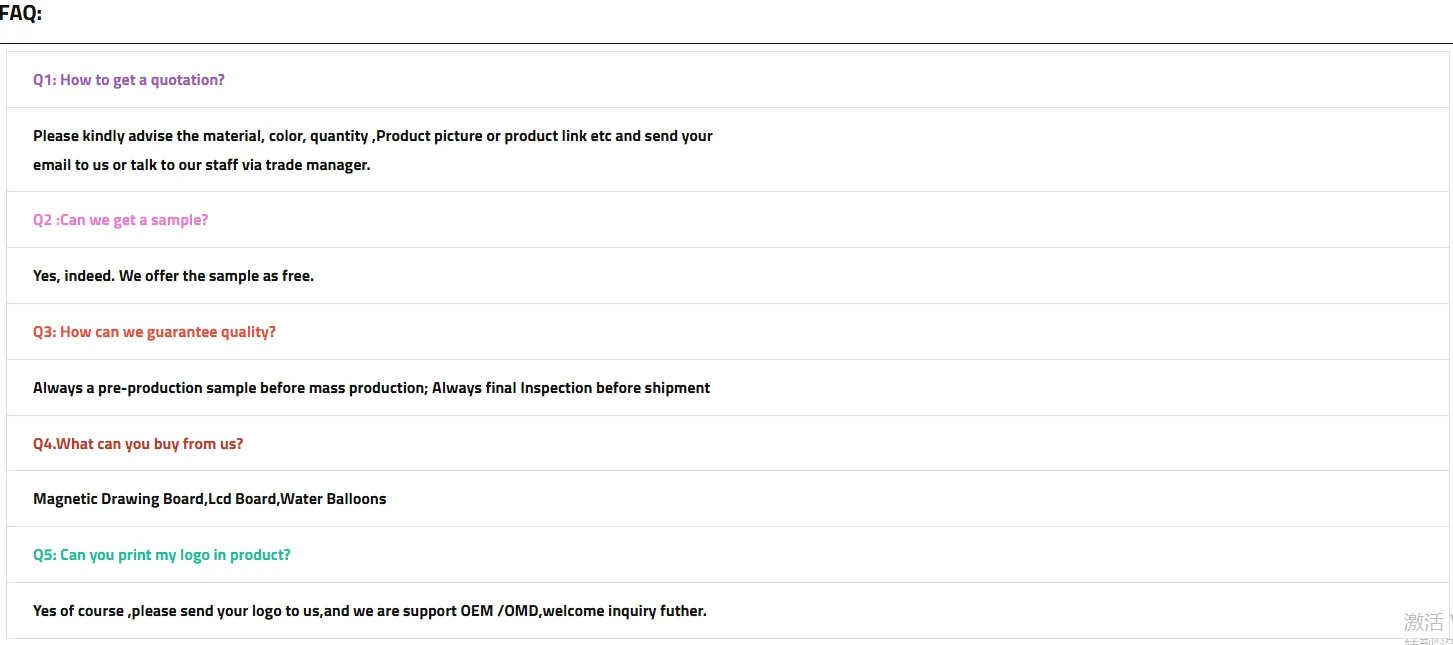Select the 'Q3: How can we guarantee quality?' row

coord(154,332)
